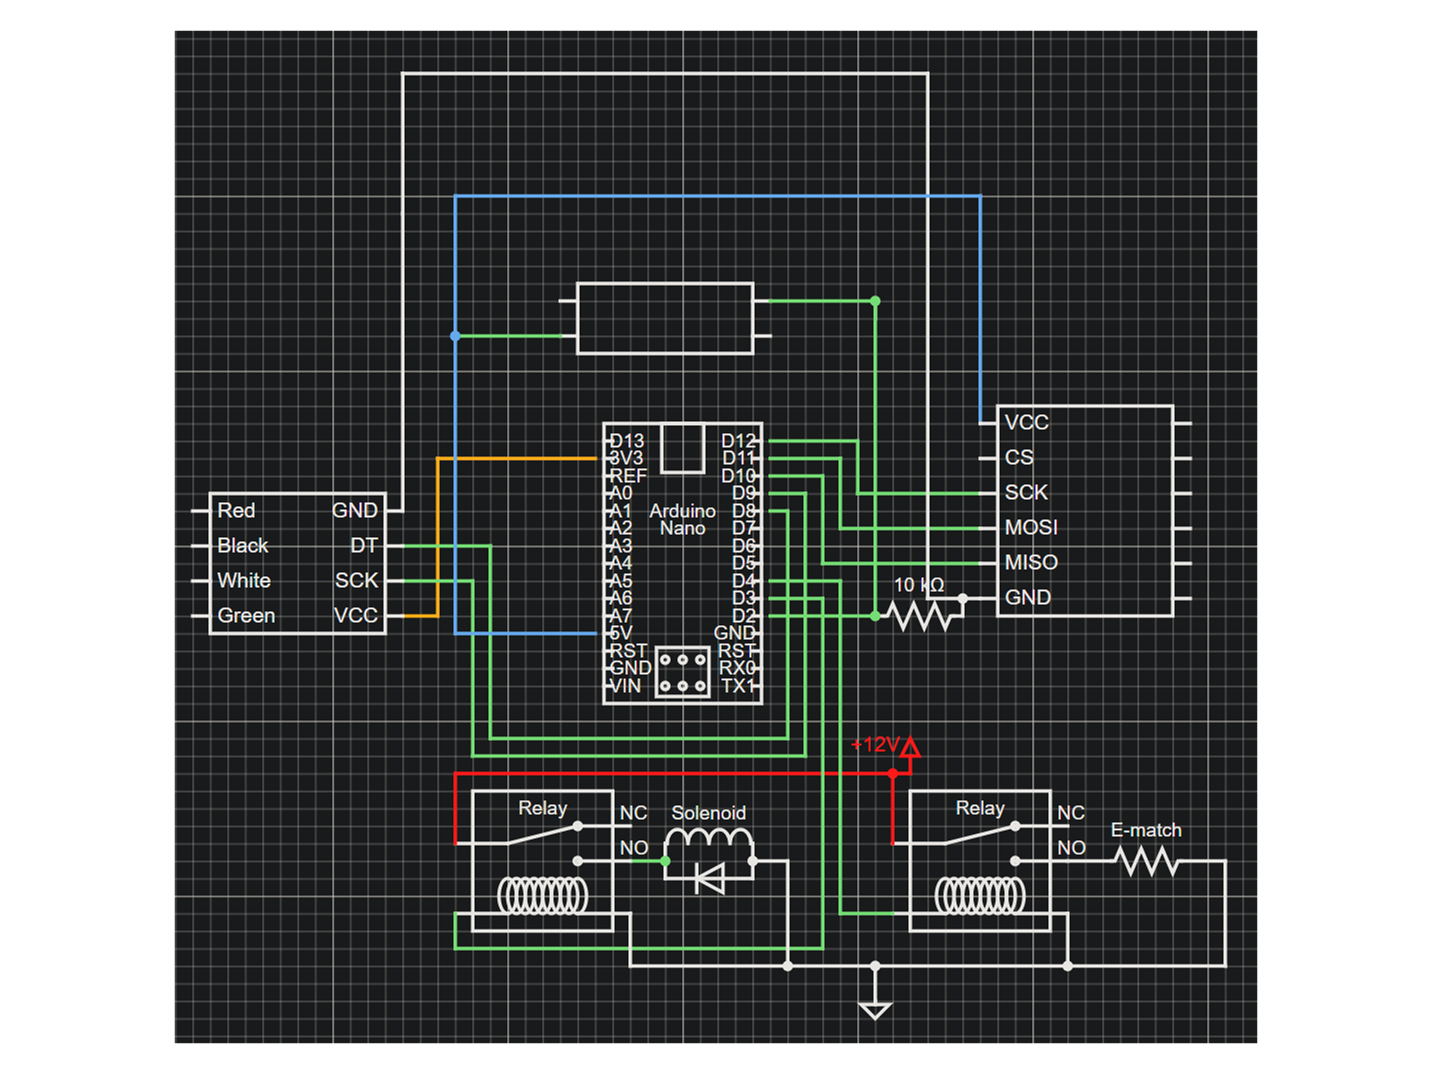Click the left module's VCC pin

pos(356,615)
